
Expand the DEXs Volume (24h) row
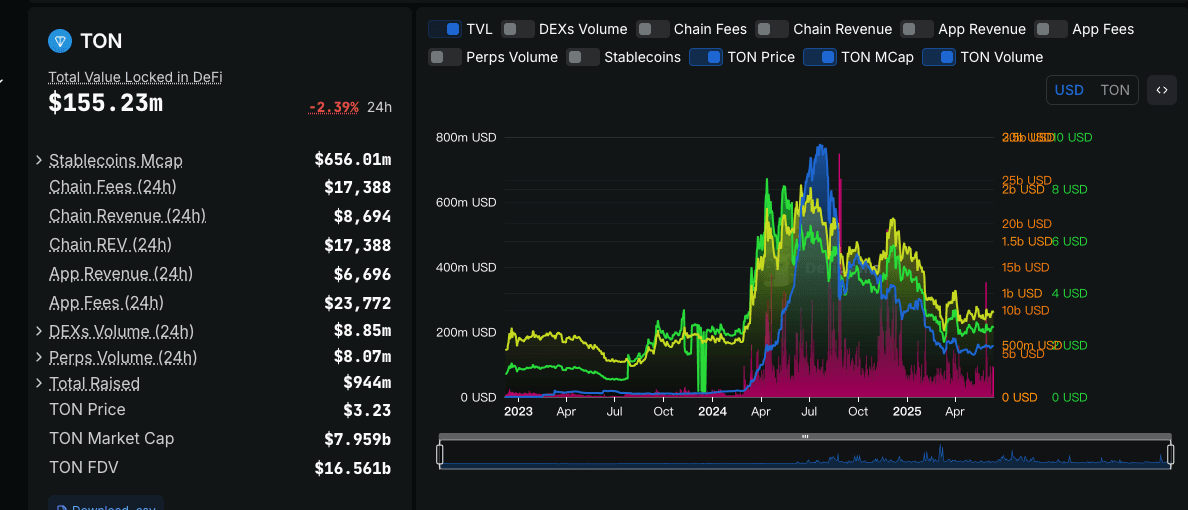[x=39, y=331]
